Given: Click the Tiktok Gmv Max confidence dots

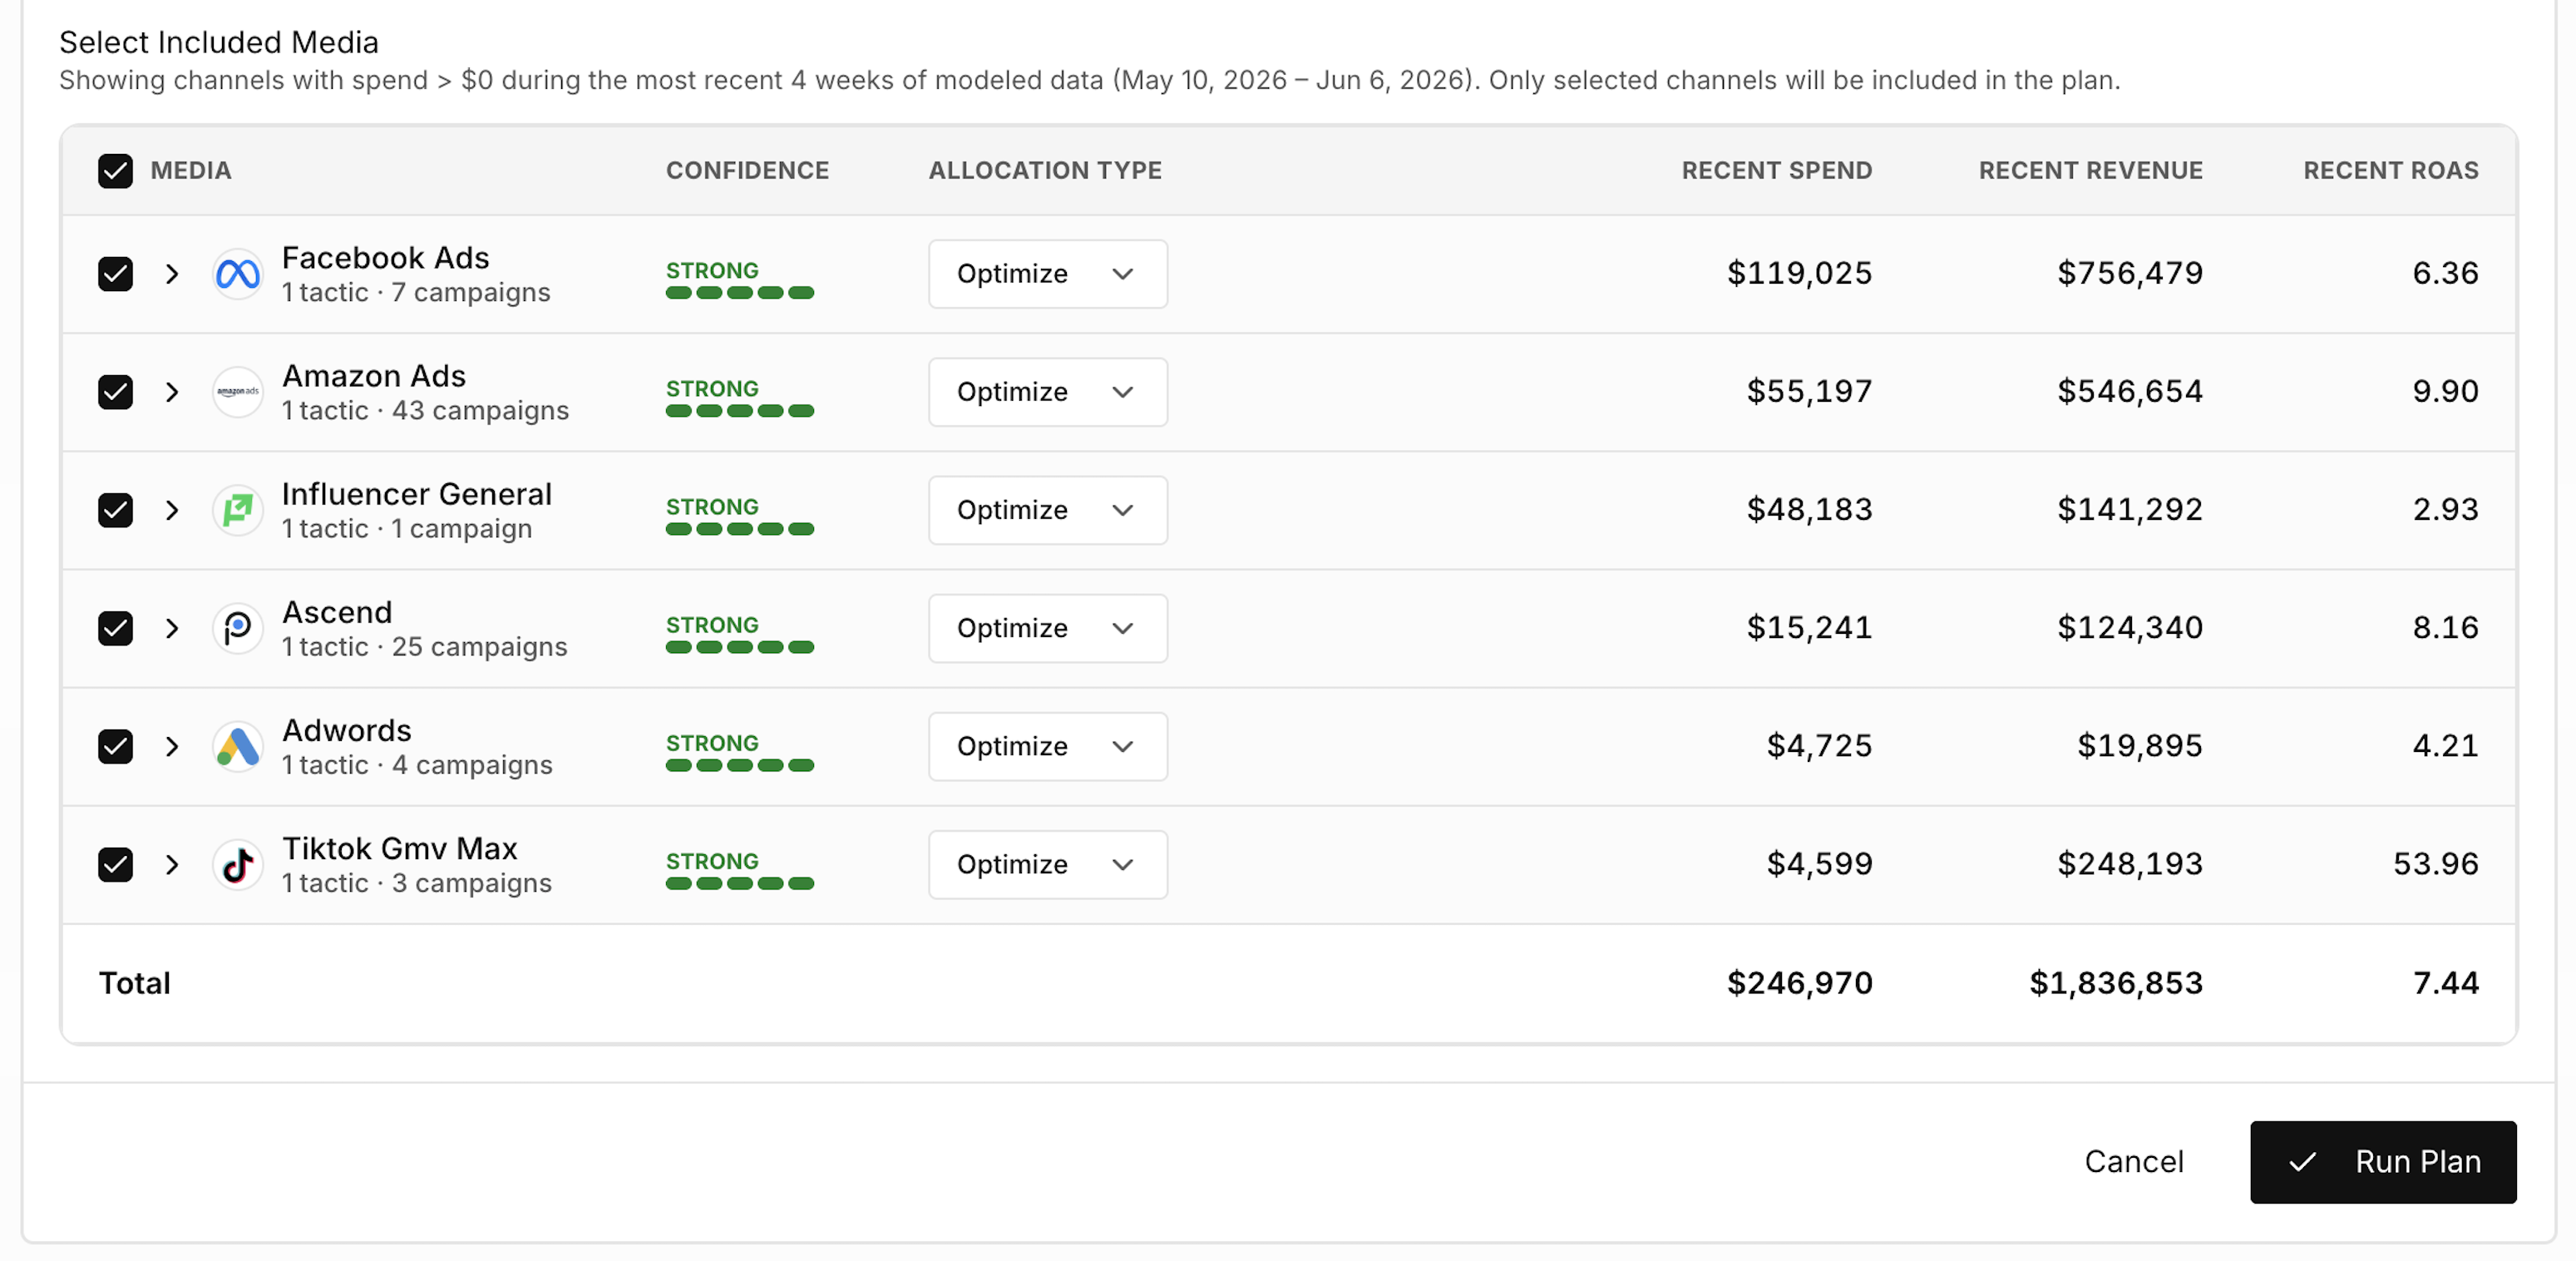Looking at the screenshot, I should 740,883.
